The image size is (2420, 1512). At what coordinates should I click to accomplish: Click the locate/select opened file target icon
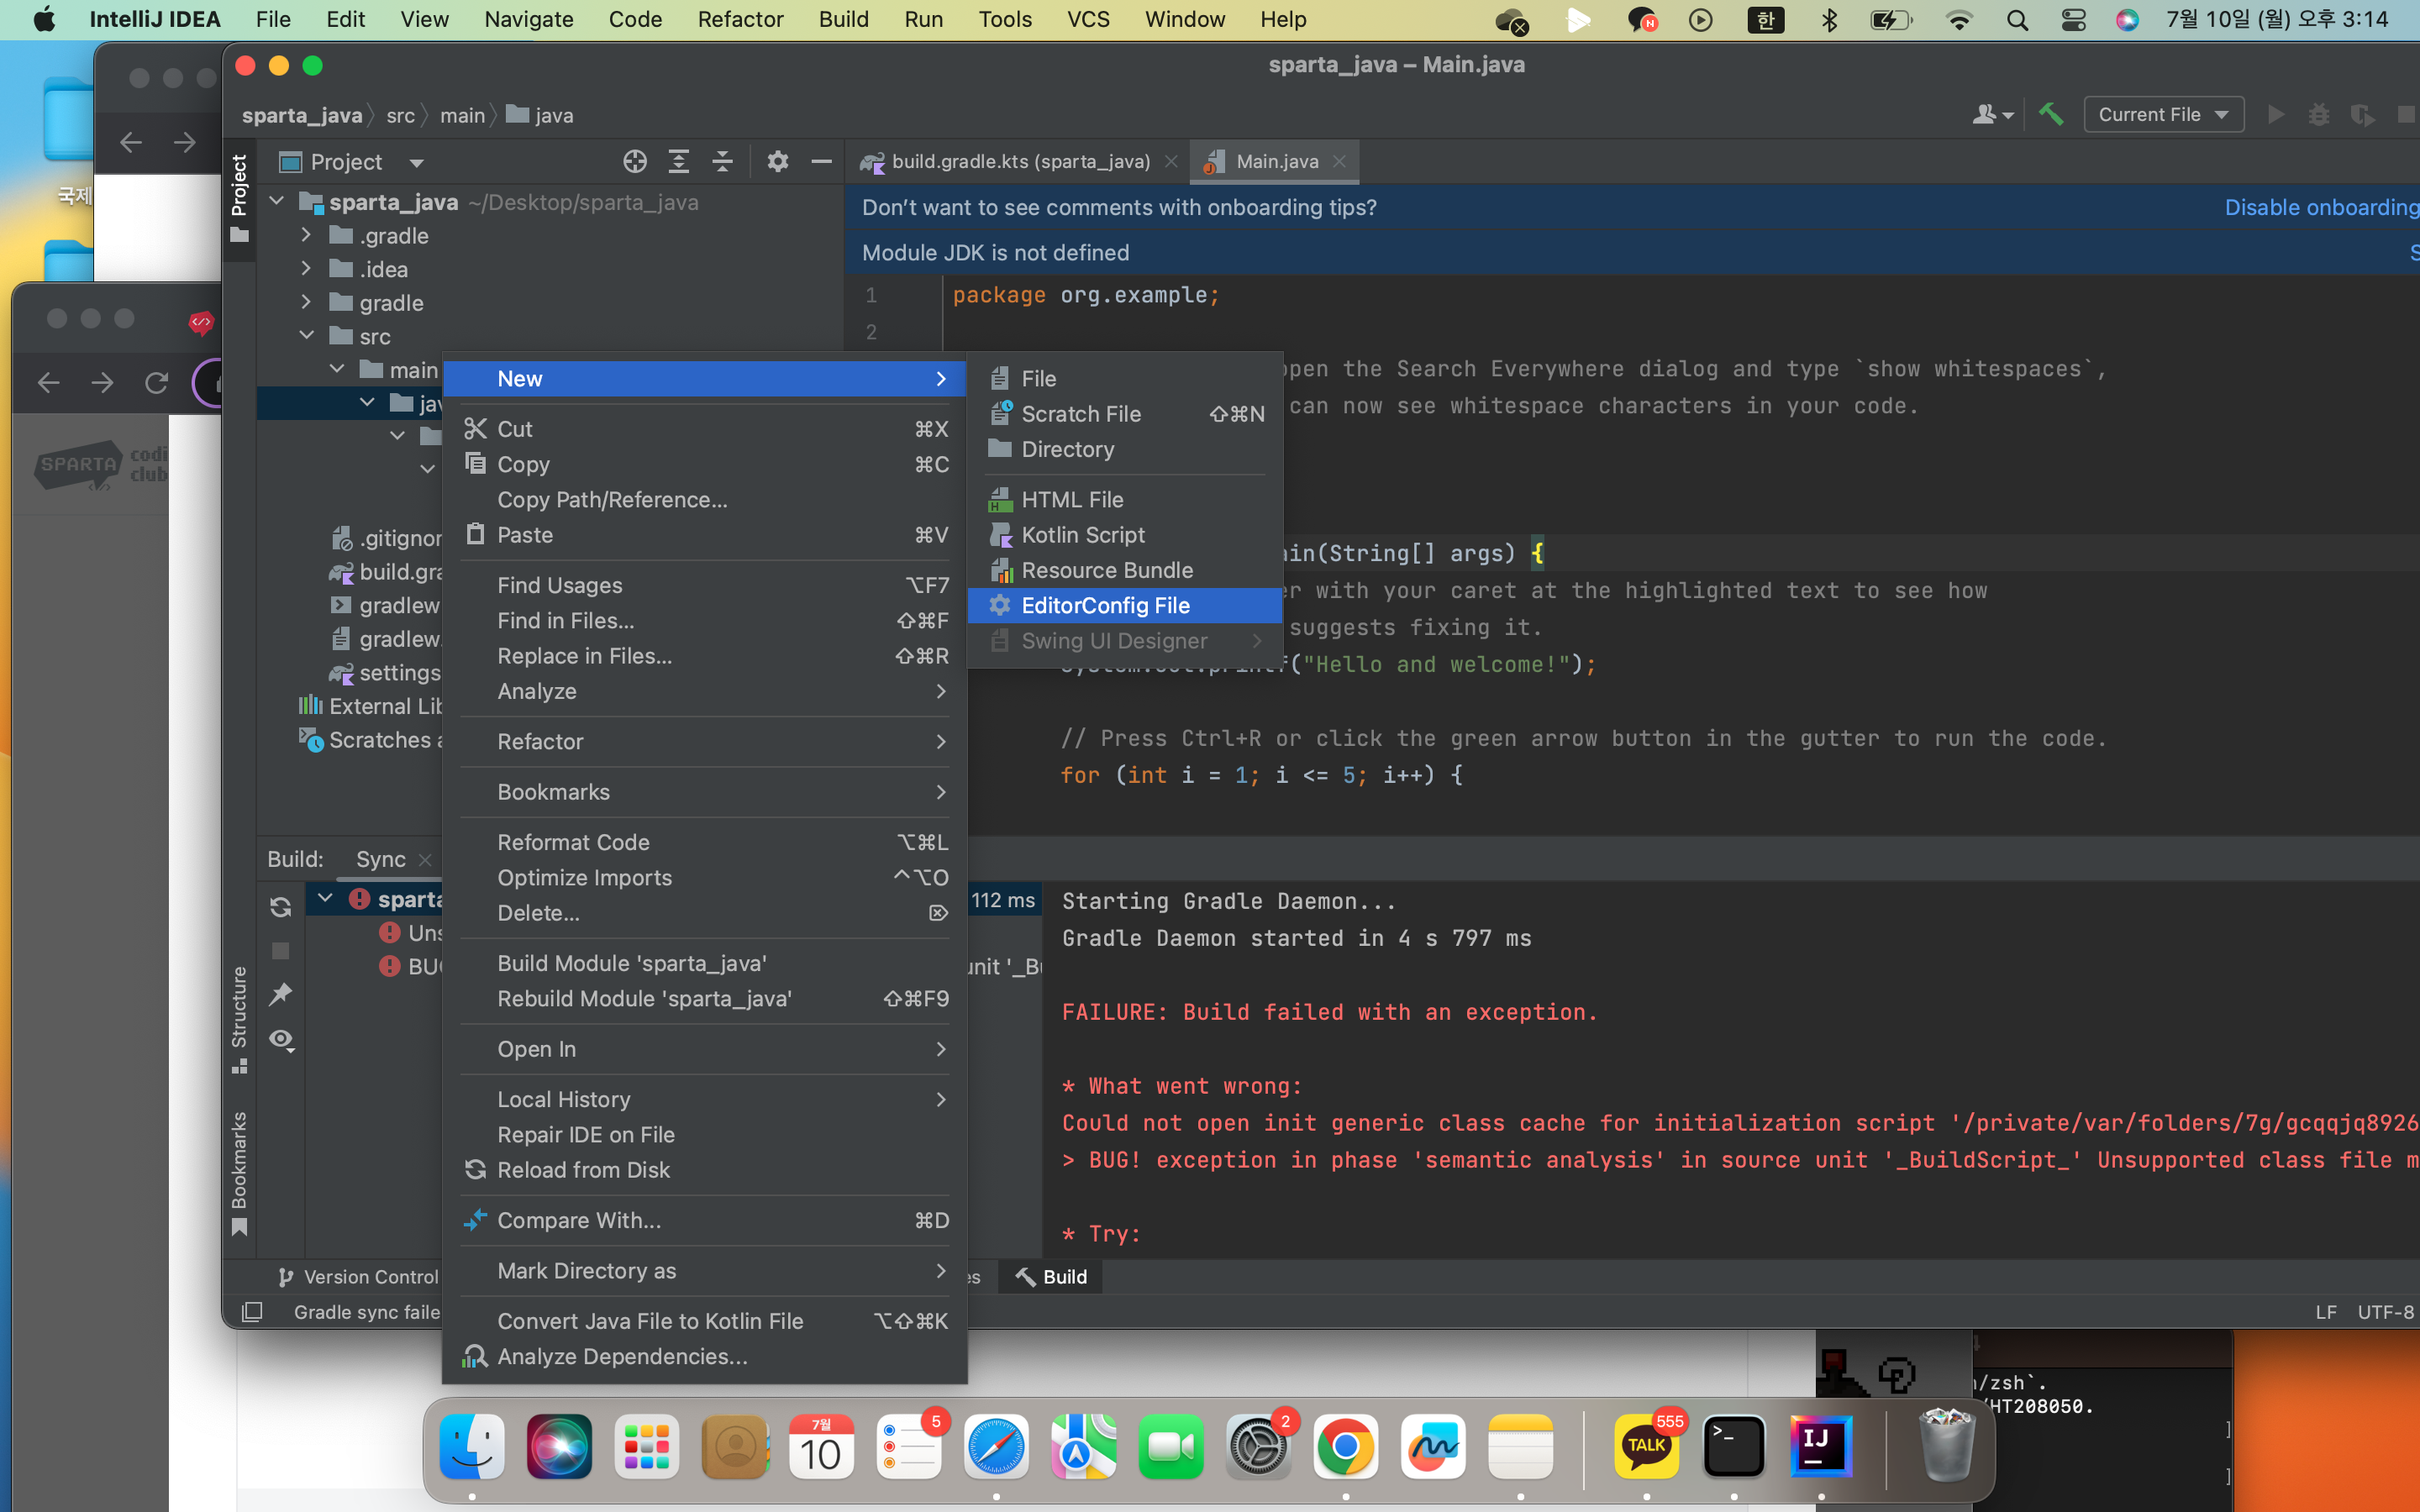coord(635,161)
